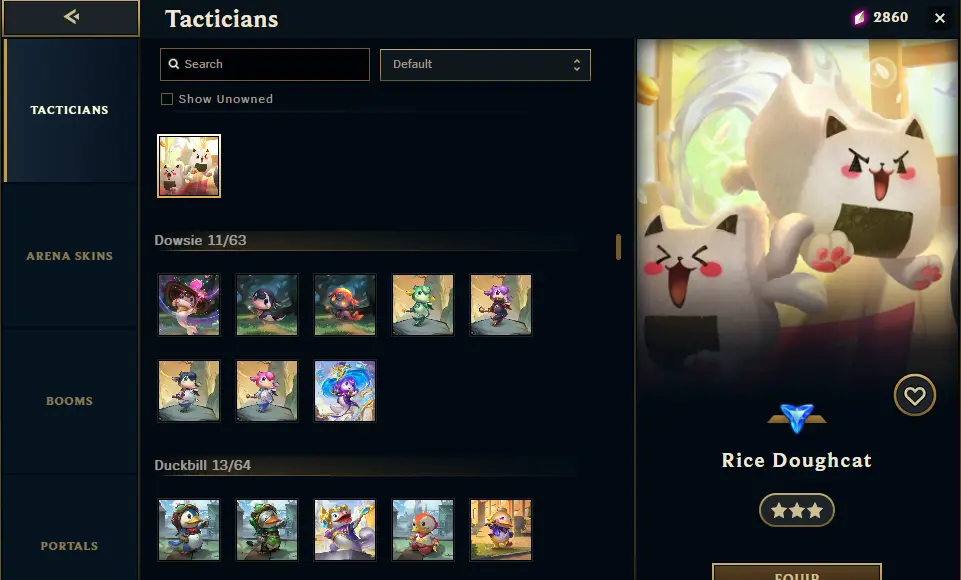
Task: Favorite Rice Doughcat with heart icon
Action: [x=914, y=395]
